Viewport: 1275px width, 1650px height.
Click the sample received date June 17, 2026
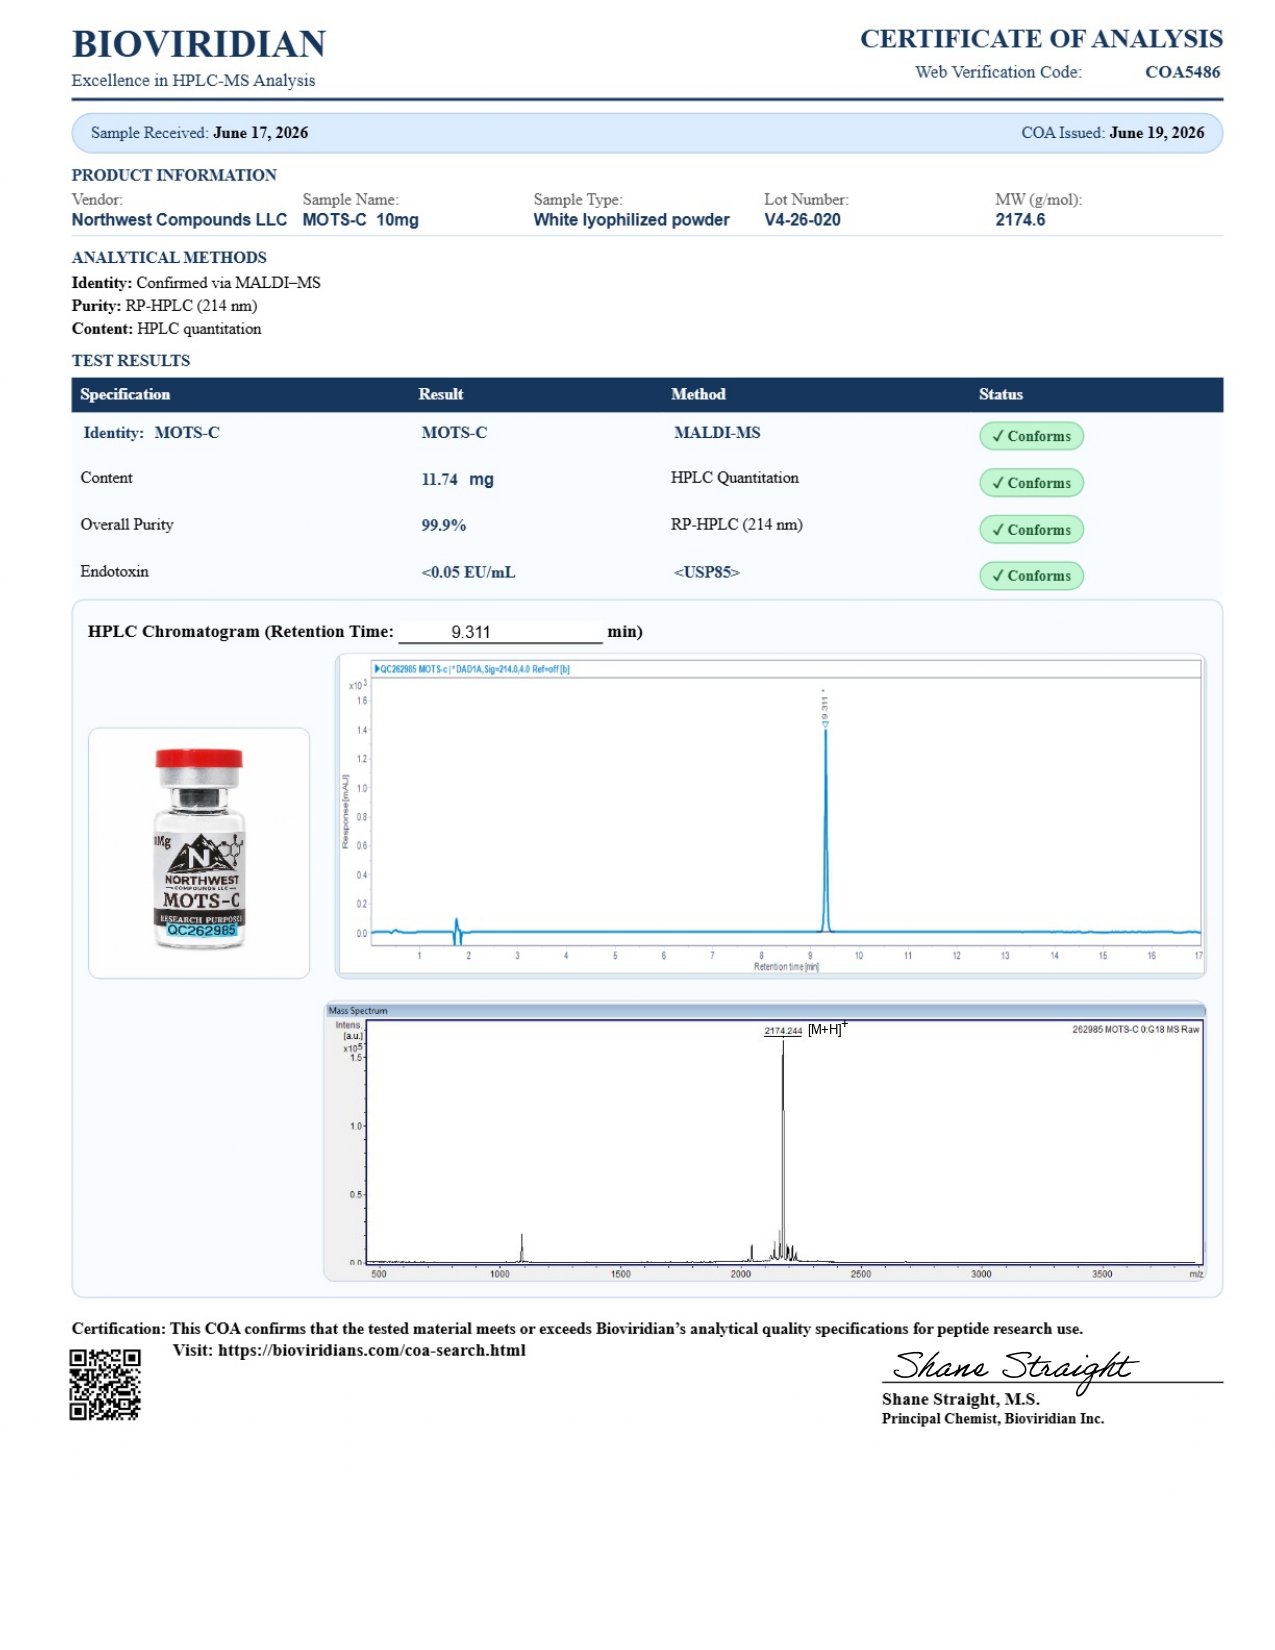click(x=260, y=133)
